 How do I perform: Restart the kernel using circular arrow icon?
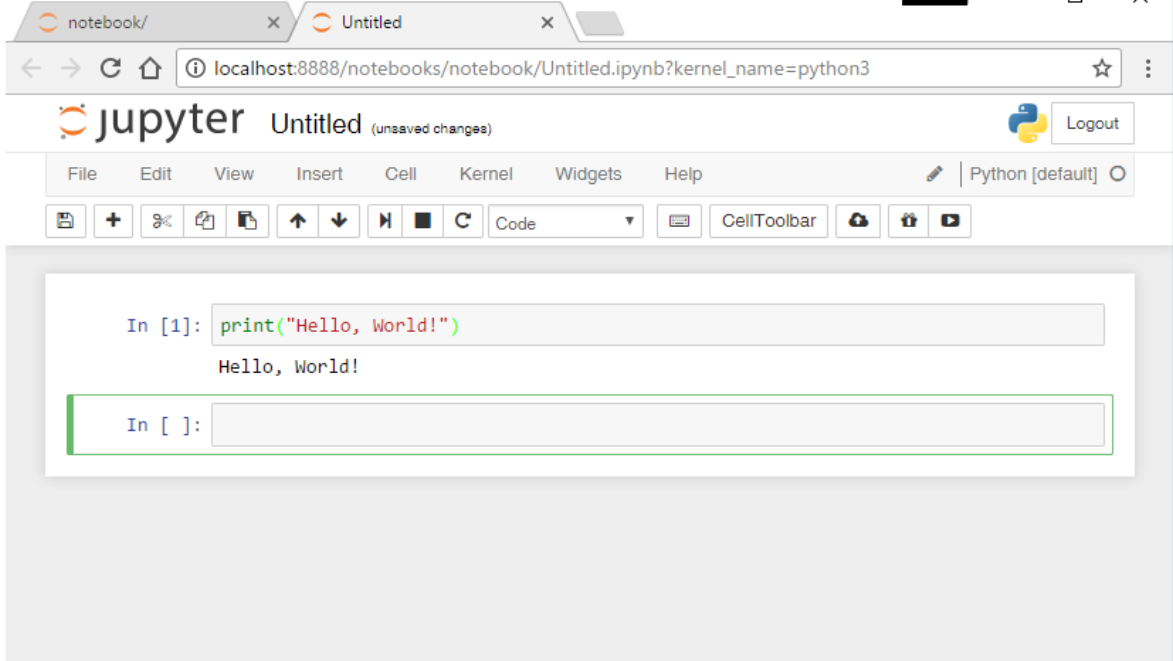click(x=462, y=222)
